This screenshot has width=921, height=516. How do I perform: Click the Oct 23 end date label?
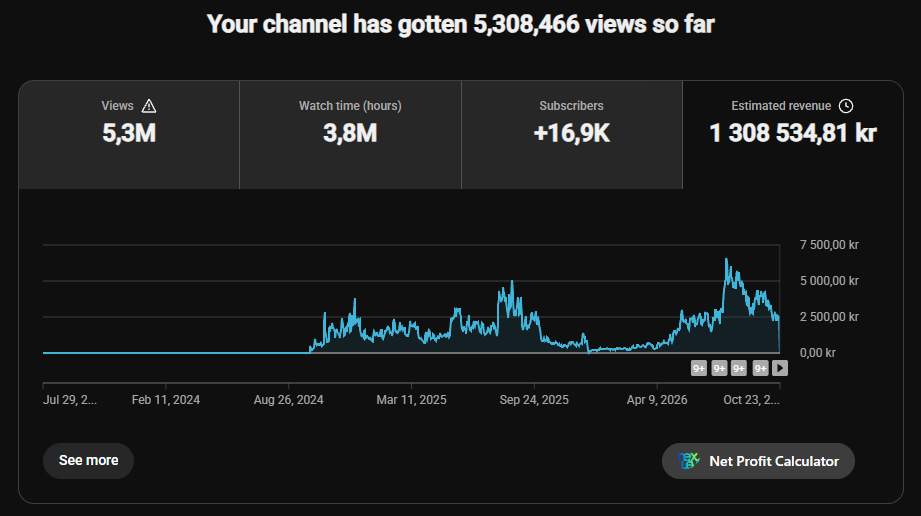point(751,400)
